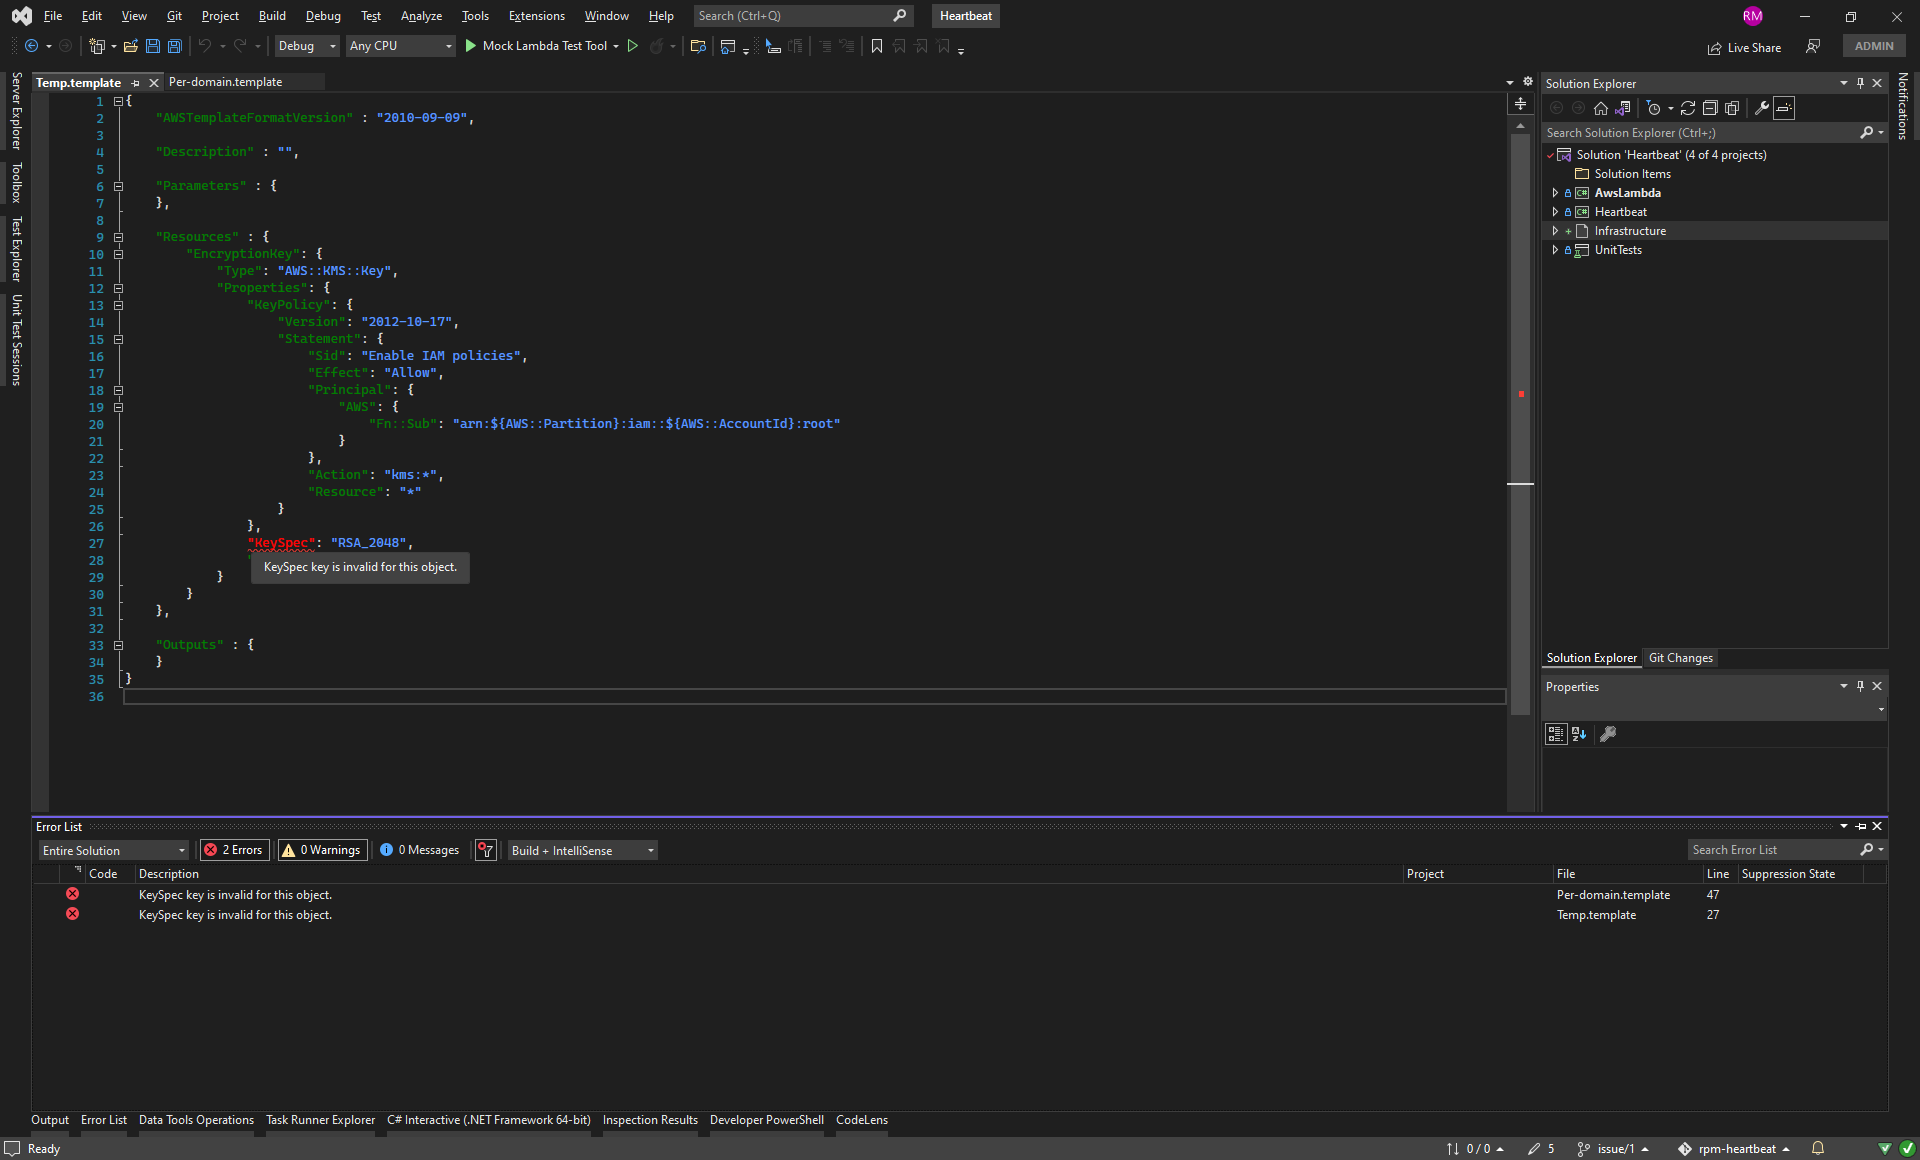Run the Mock Lambda Test Tool
Viewport: 1920px width, 1160px height.
[537, 46]
